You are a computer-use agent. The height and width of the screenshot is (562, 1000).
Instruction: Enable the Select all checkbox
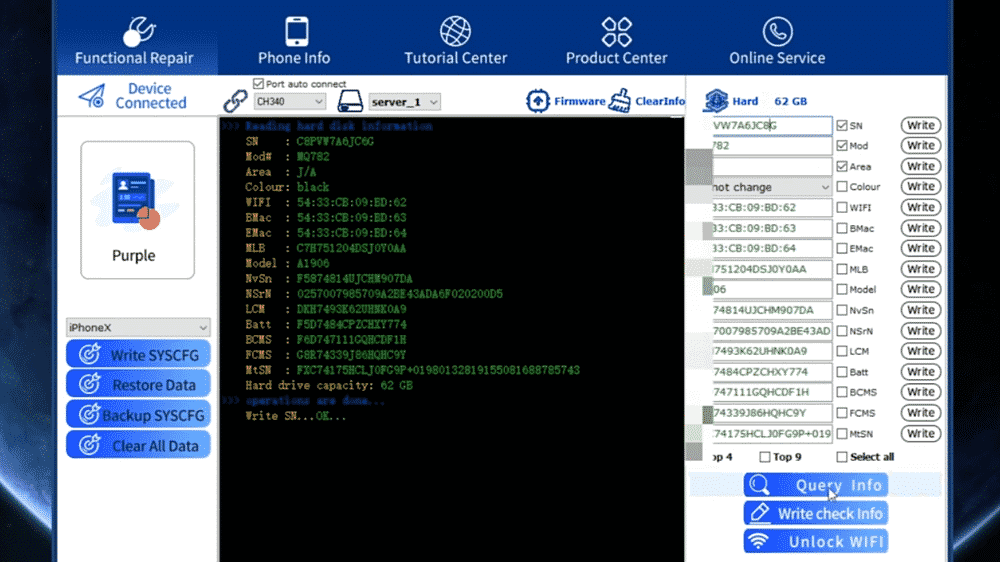tap(842, 457)
